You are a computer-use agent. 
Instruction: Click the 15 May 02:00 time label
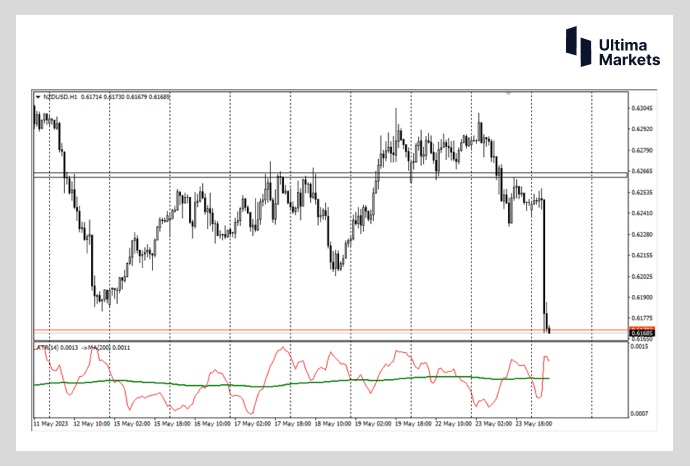[132, 423]
